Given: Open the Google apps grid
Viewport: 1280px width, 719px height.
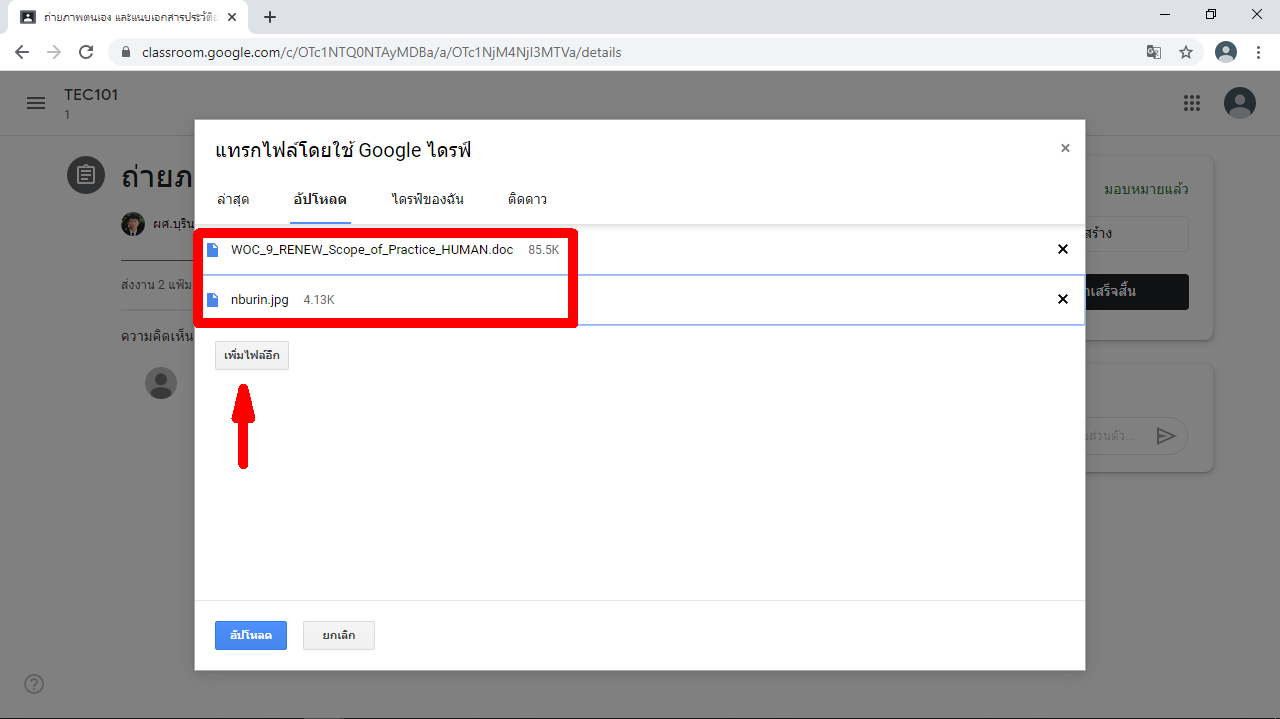Looking at the screenshot, I should 1191,103.
